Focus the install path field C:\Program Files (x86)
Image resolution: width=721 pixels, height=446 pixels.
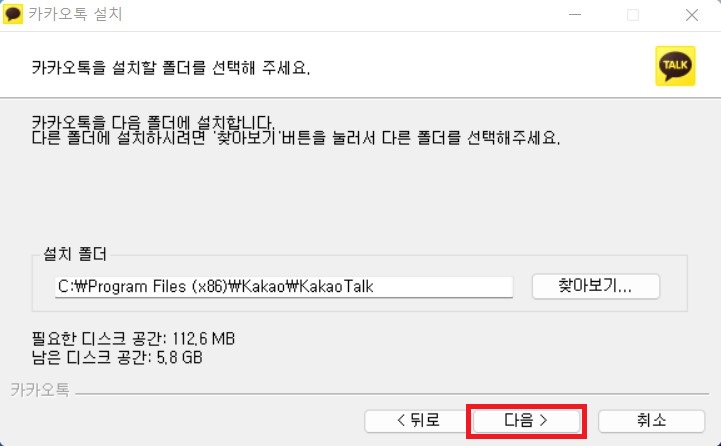click(x=284, y=287)
